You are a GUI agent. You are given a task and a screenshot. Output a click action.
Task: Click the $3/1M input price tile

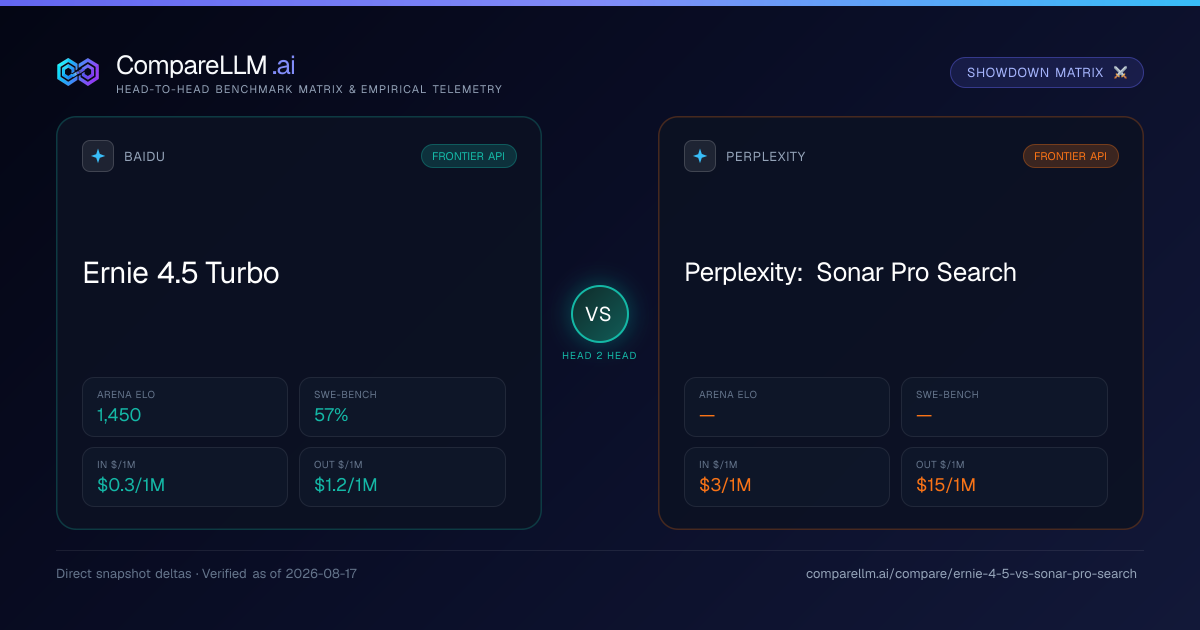point(787,477)
